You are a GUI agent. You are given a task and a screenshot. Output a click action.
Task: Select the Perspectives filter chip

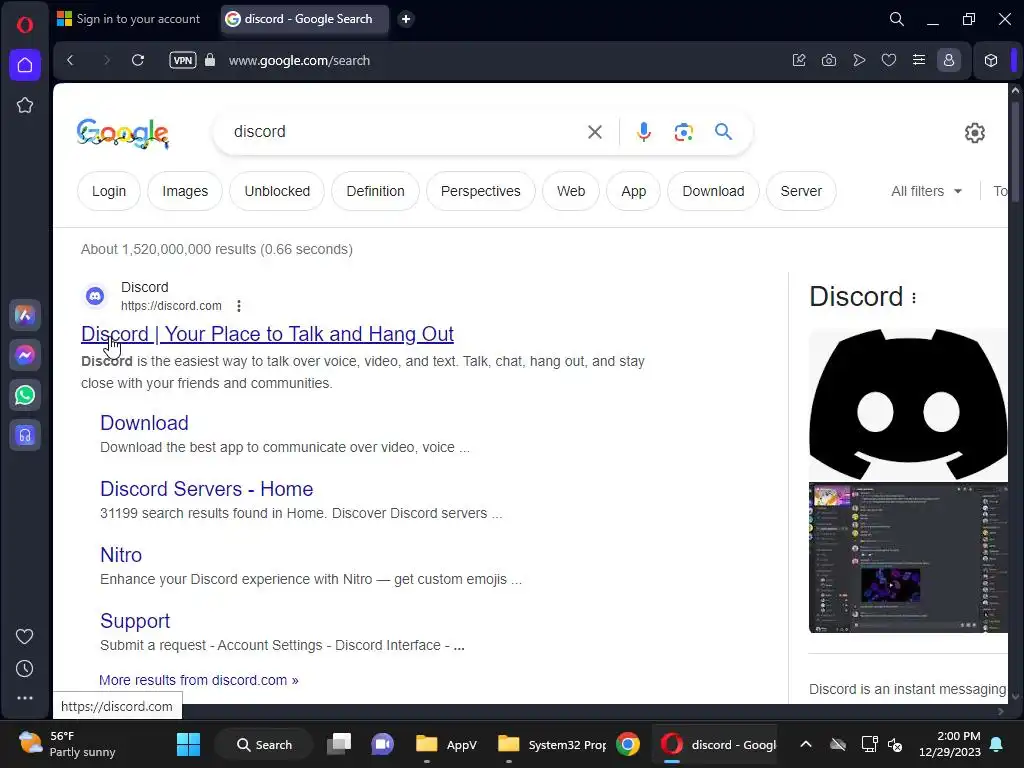click(x=481, y=191)
